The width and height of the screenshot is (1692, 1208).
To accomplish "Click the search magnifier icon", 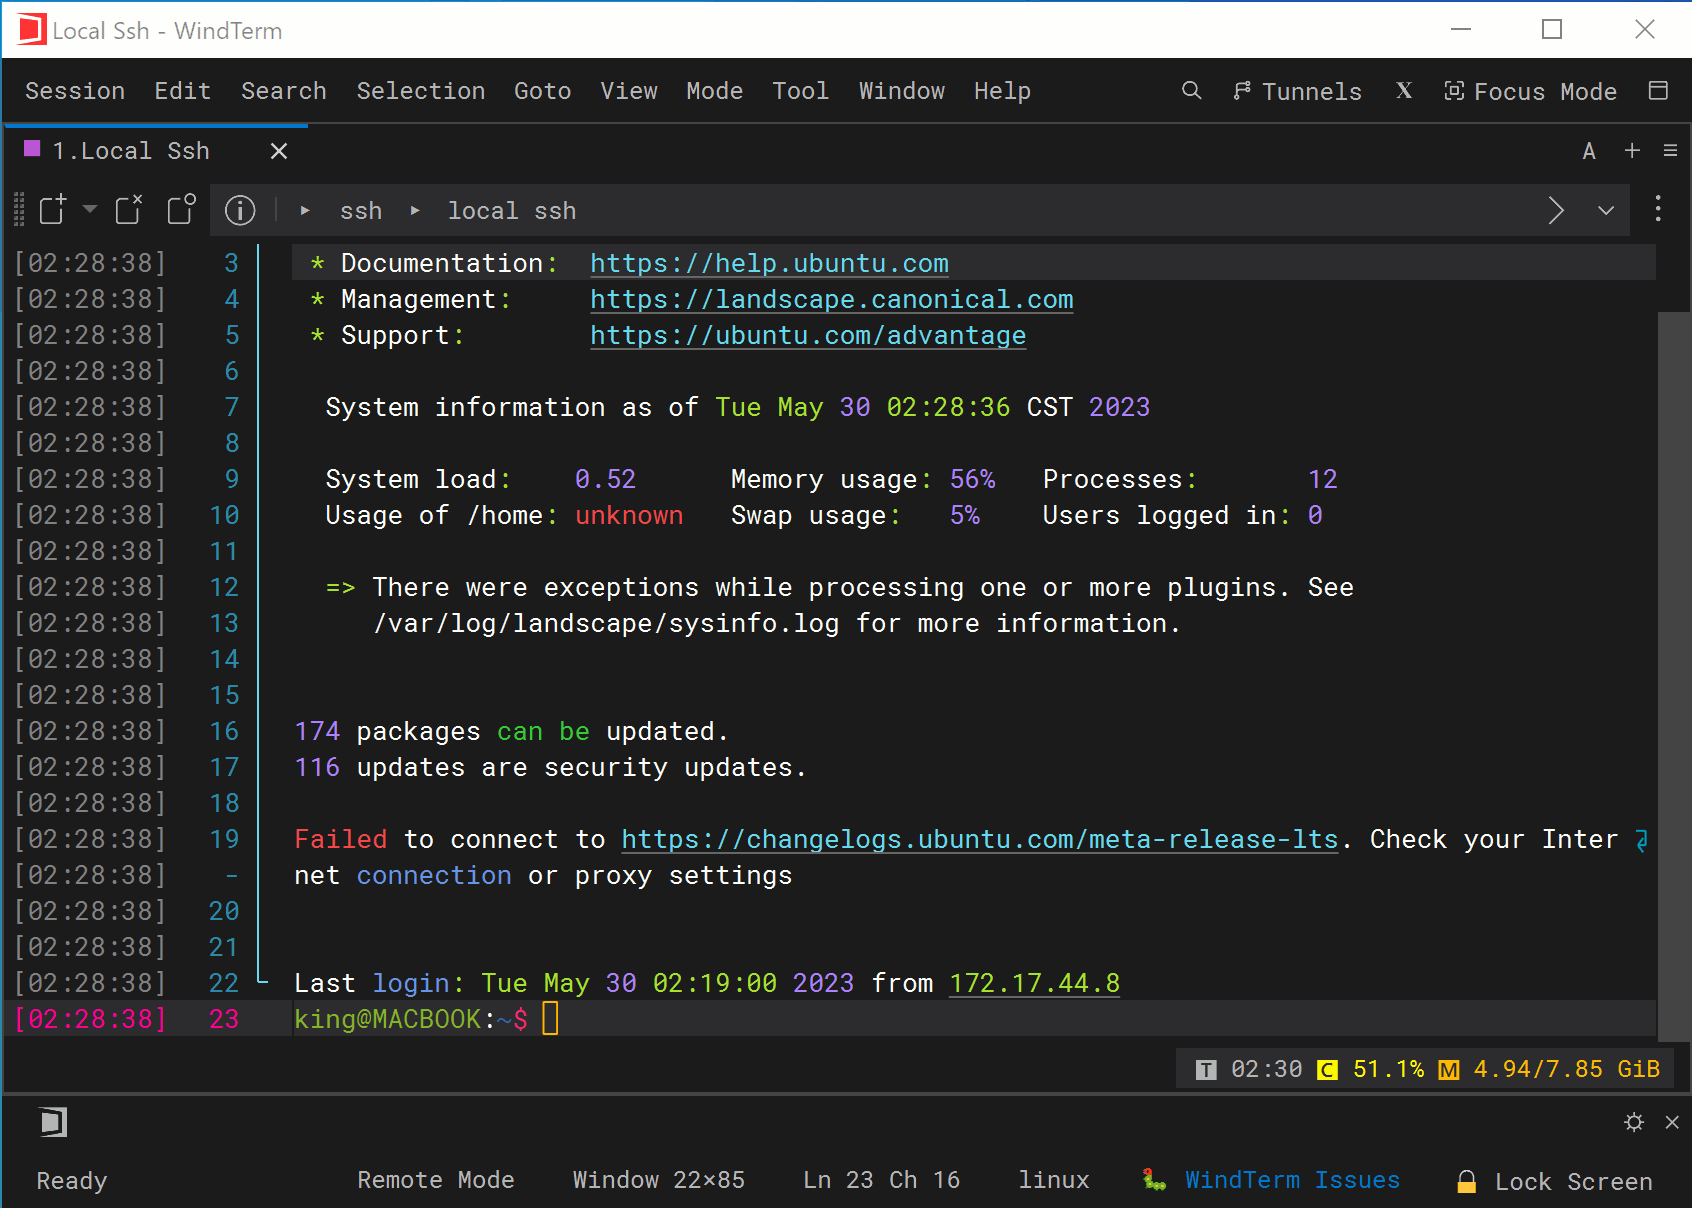I will point(1191,91).
